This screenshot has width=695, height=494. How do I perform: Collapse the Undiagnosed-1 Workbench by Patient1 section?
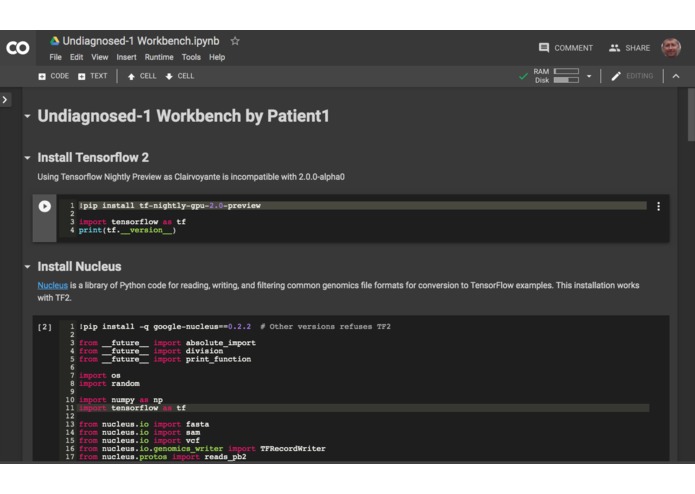(x=27, y=116)
